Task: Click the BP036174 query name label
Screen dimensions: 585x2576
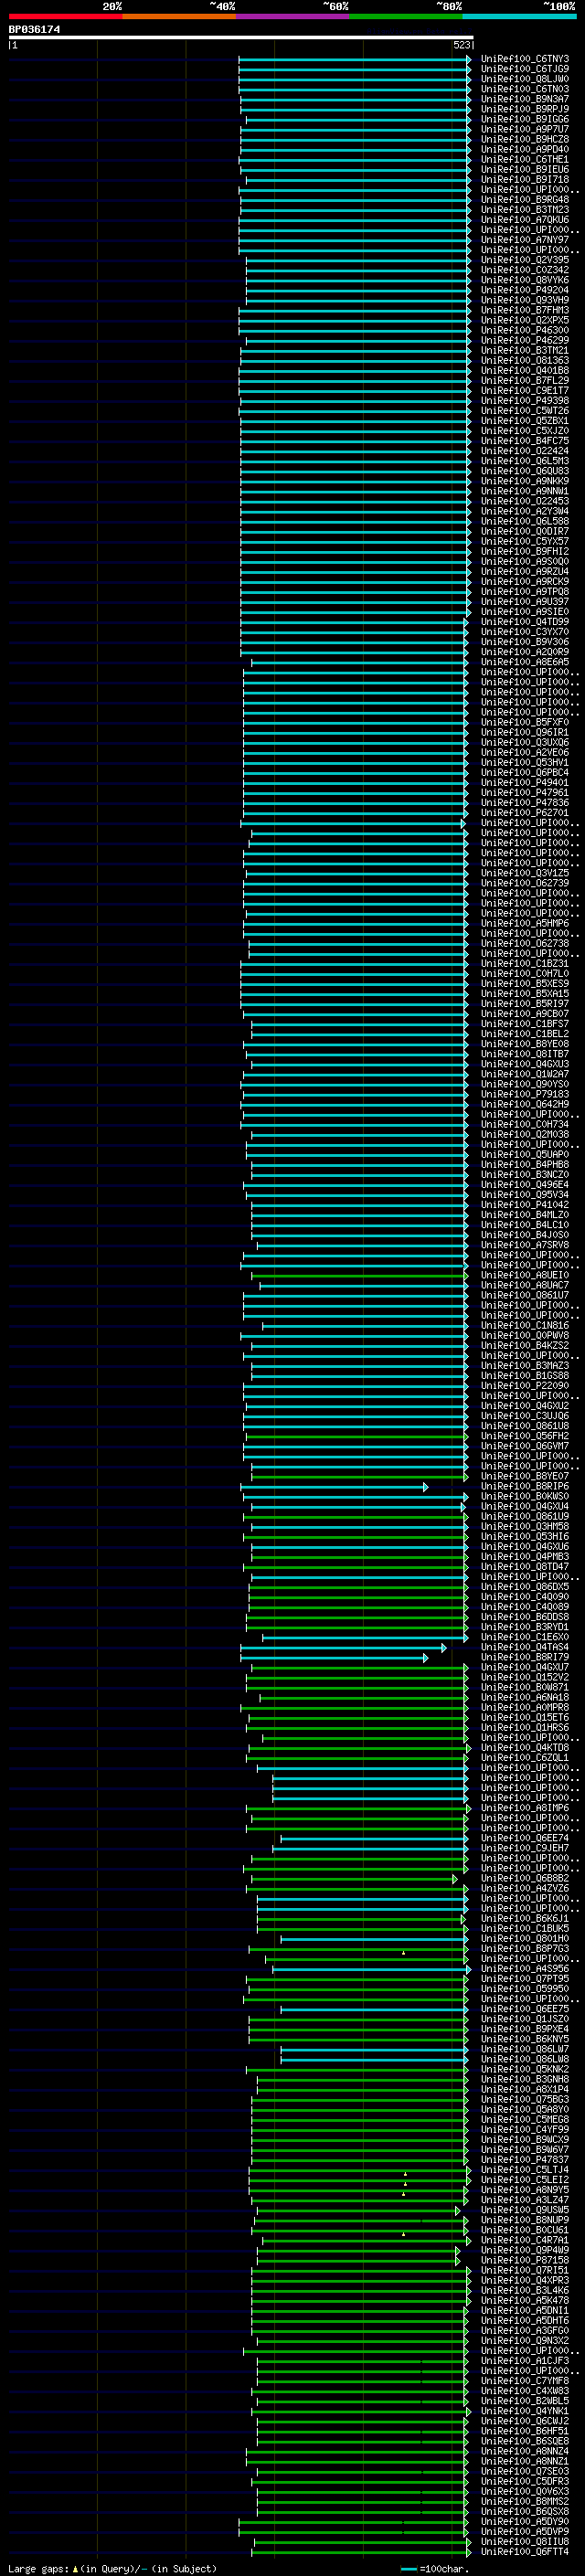Action: 34,29
